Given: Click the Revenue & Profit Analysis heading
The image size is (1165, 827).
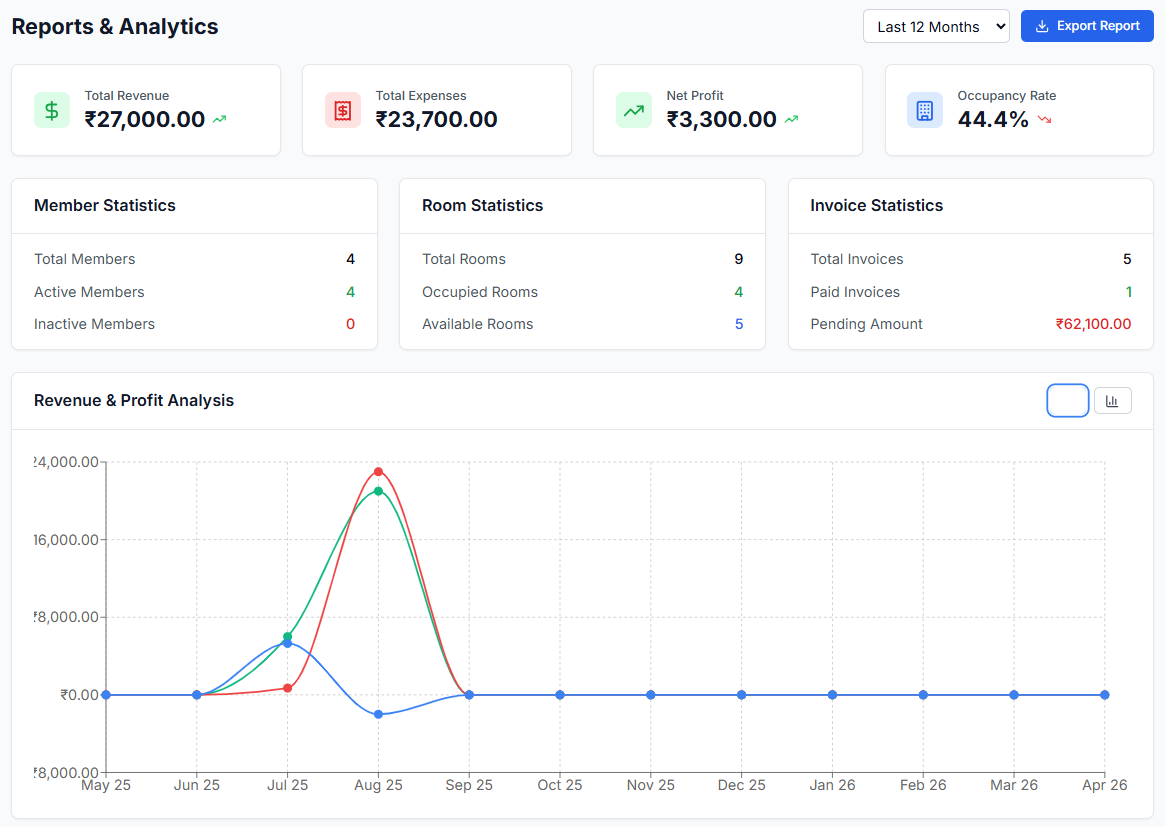Looking at the screenshot, I should 134,400.
